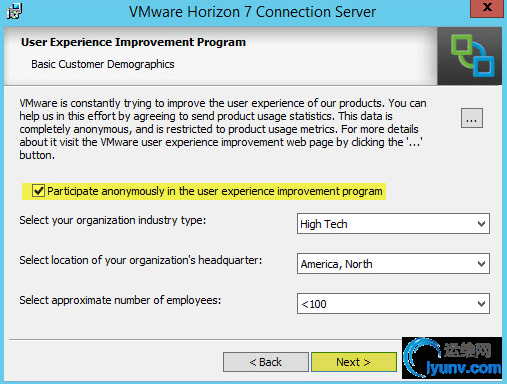This screenshot has height=384, width=507.
Task: Click the 'Basic Customer Demographics' subtitle
Action: pos(103,64)
